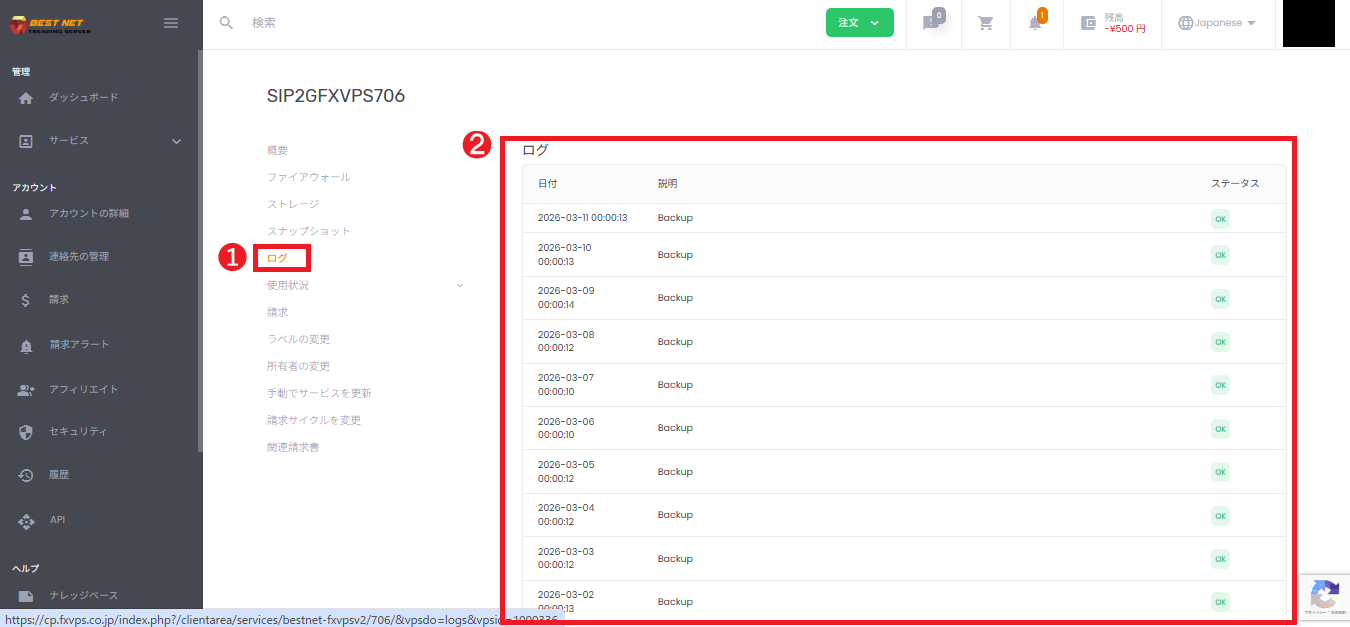
Task: Select the ログ menu item
Action: click(278, 258)
